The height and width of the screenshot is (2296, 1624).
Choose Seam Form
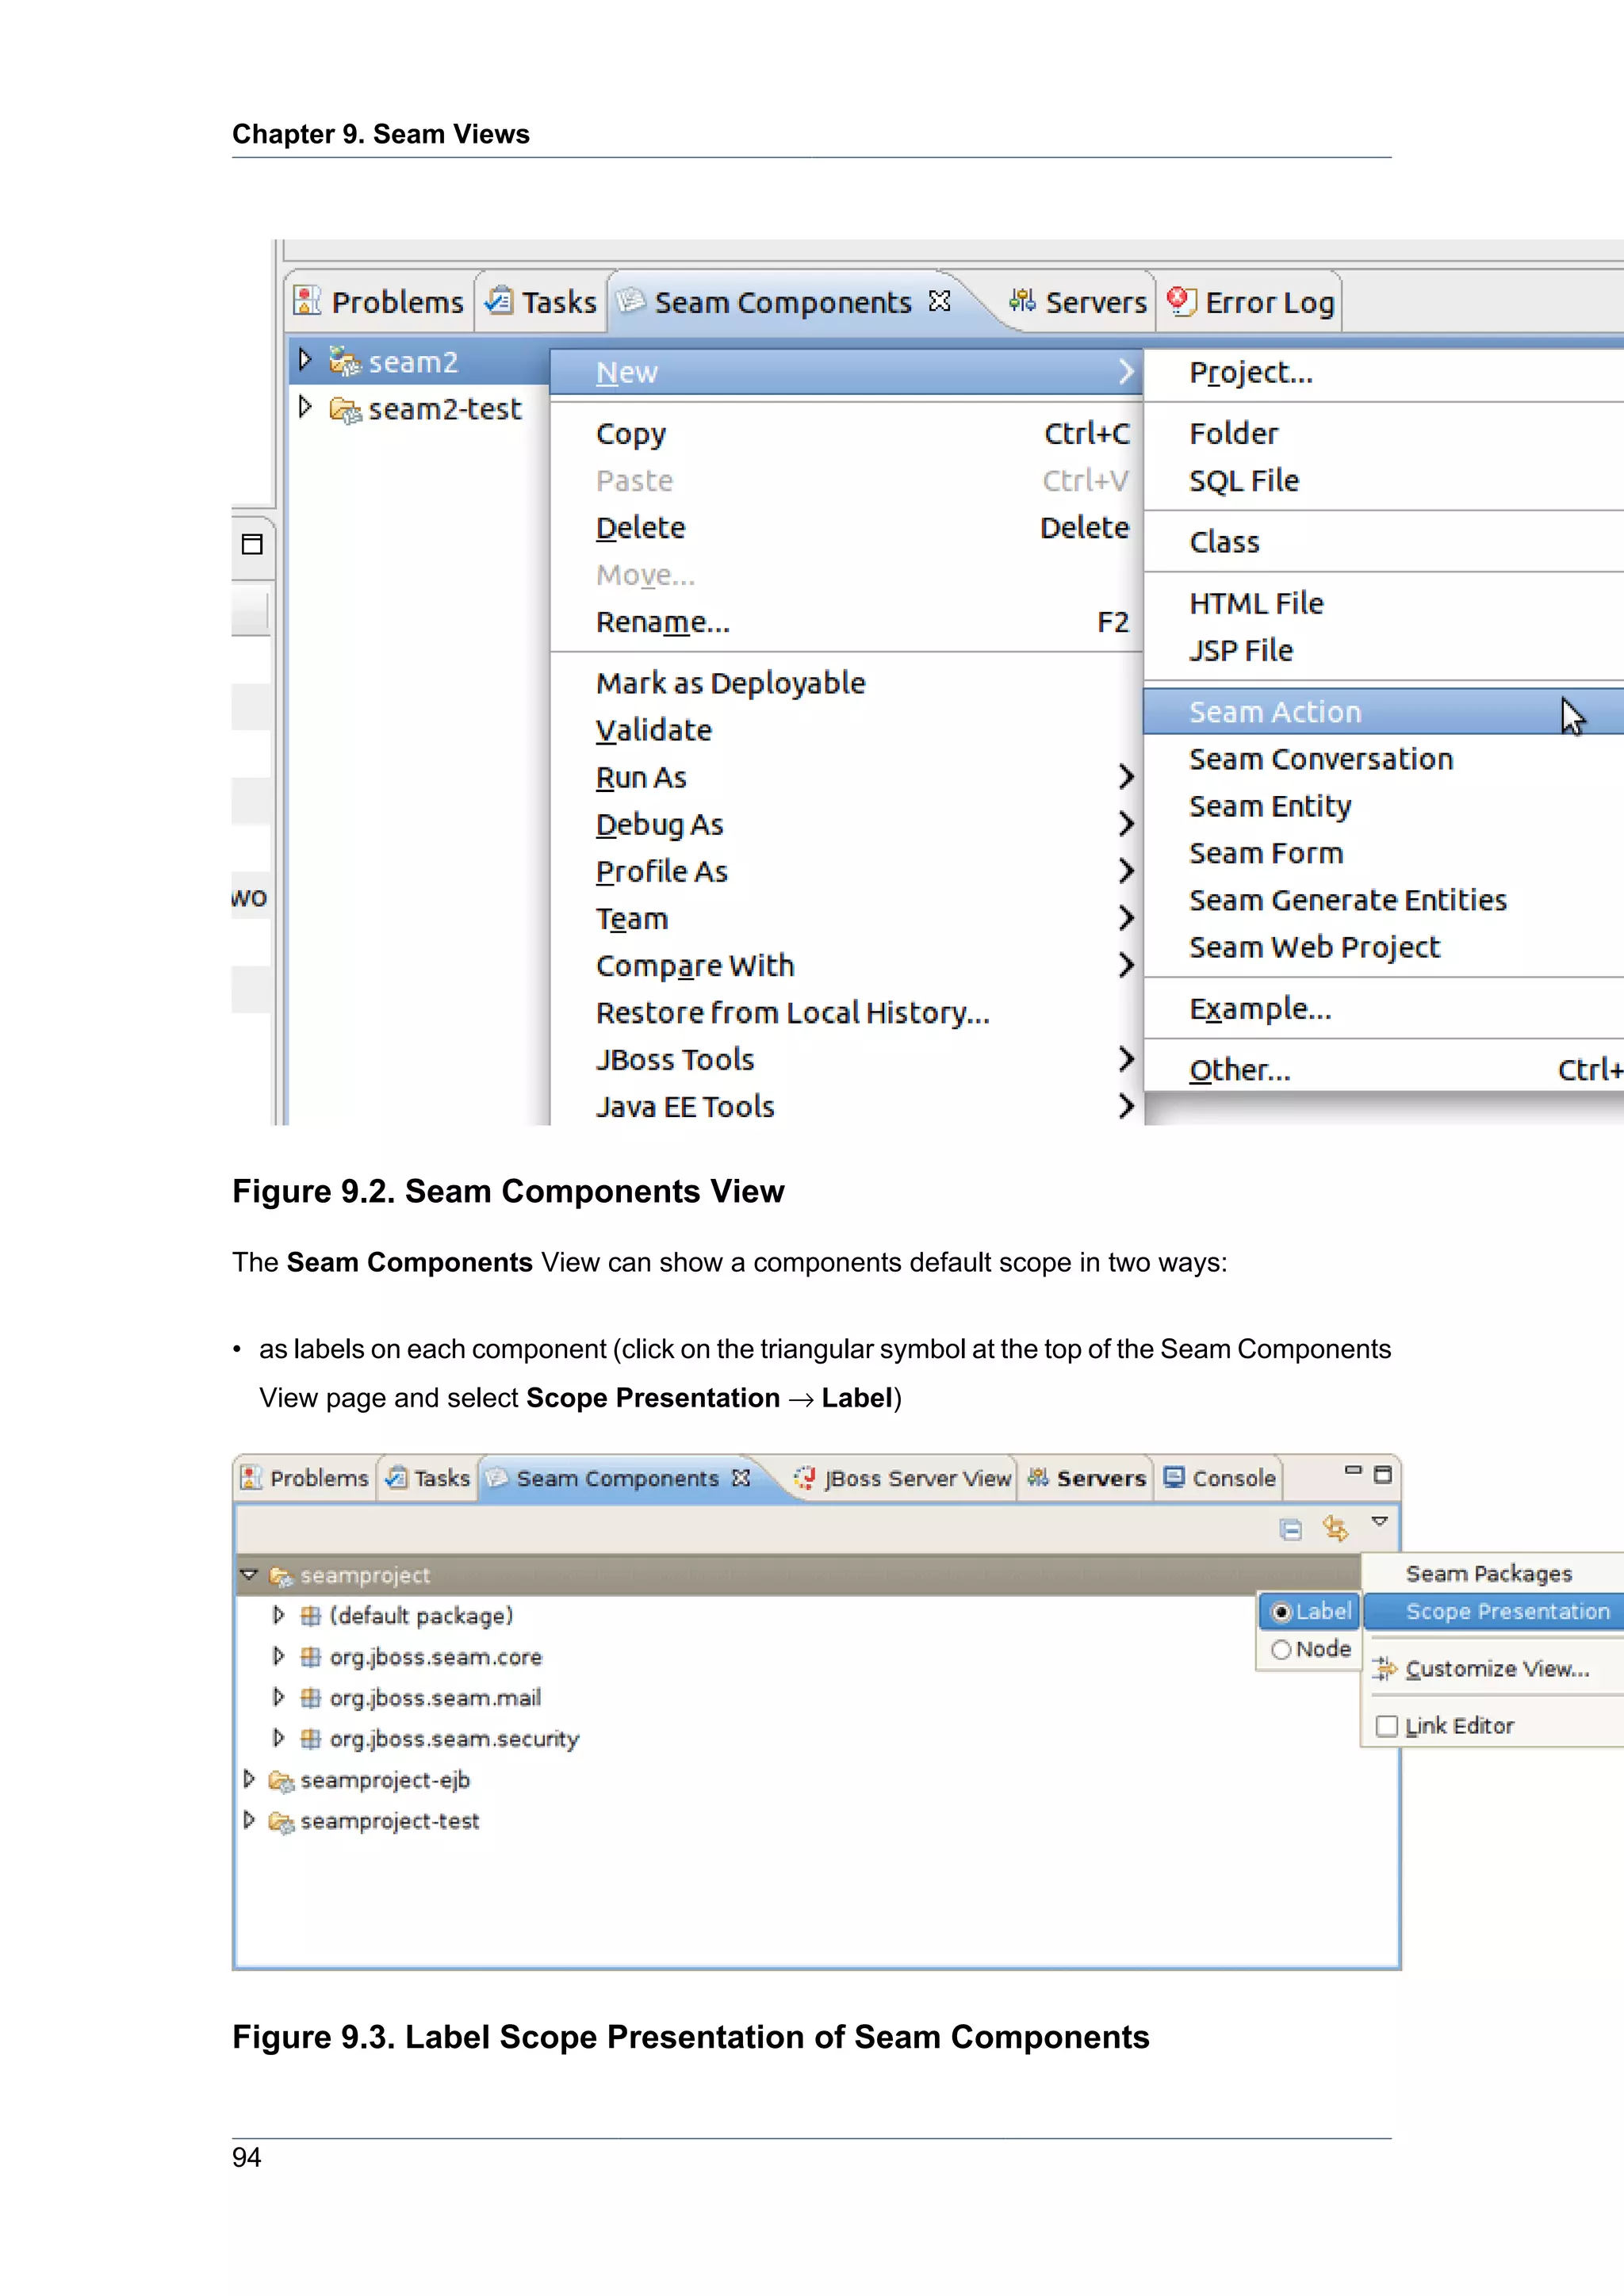(1384, 852)
